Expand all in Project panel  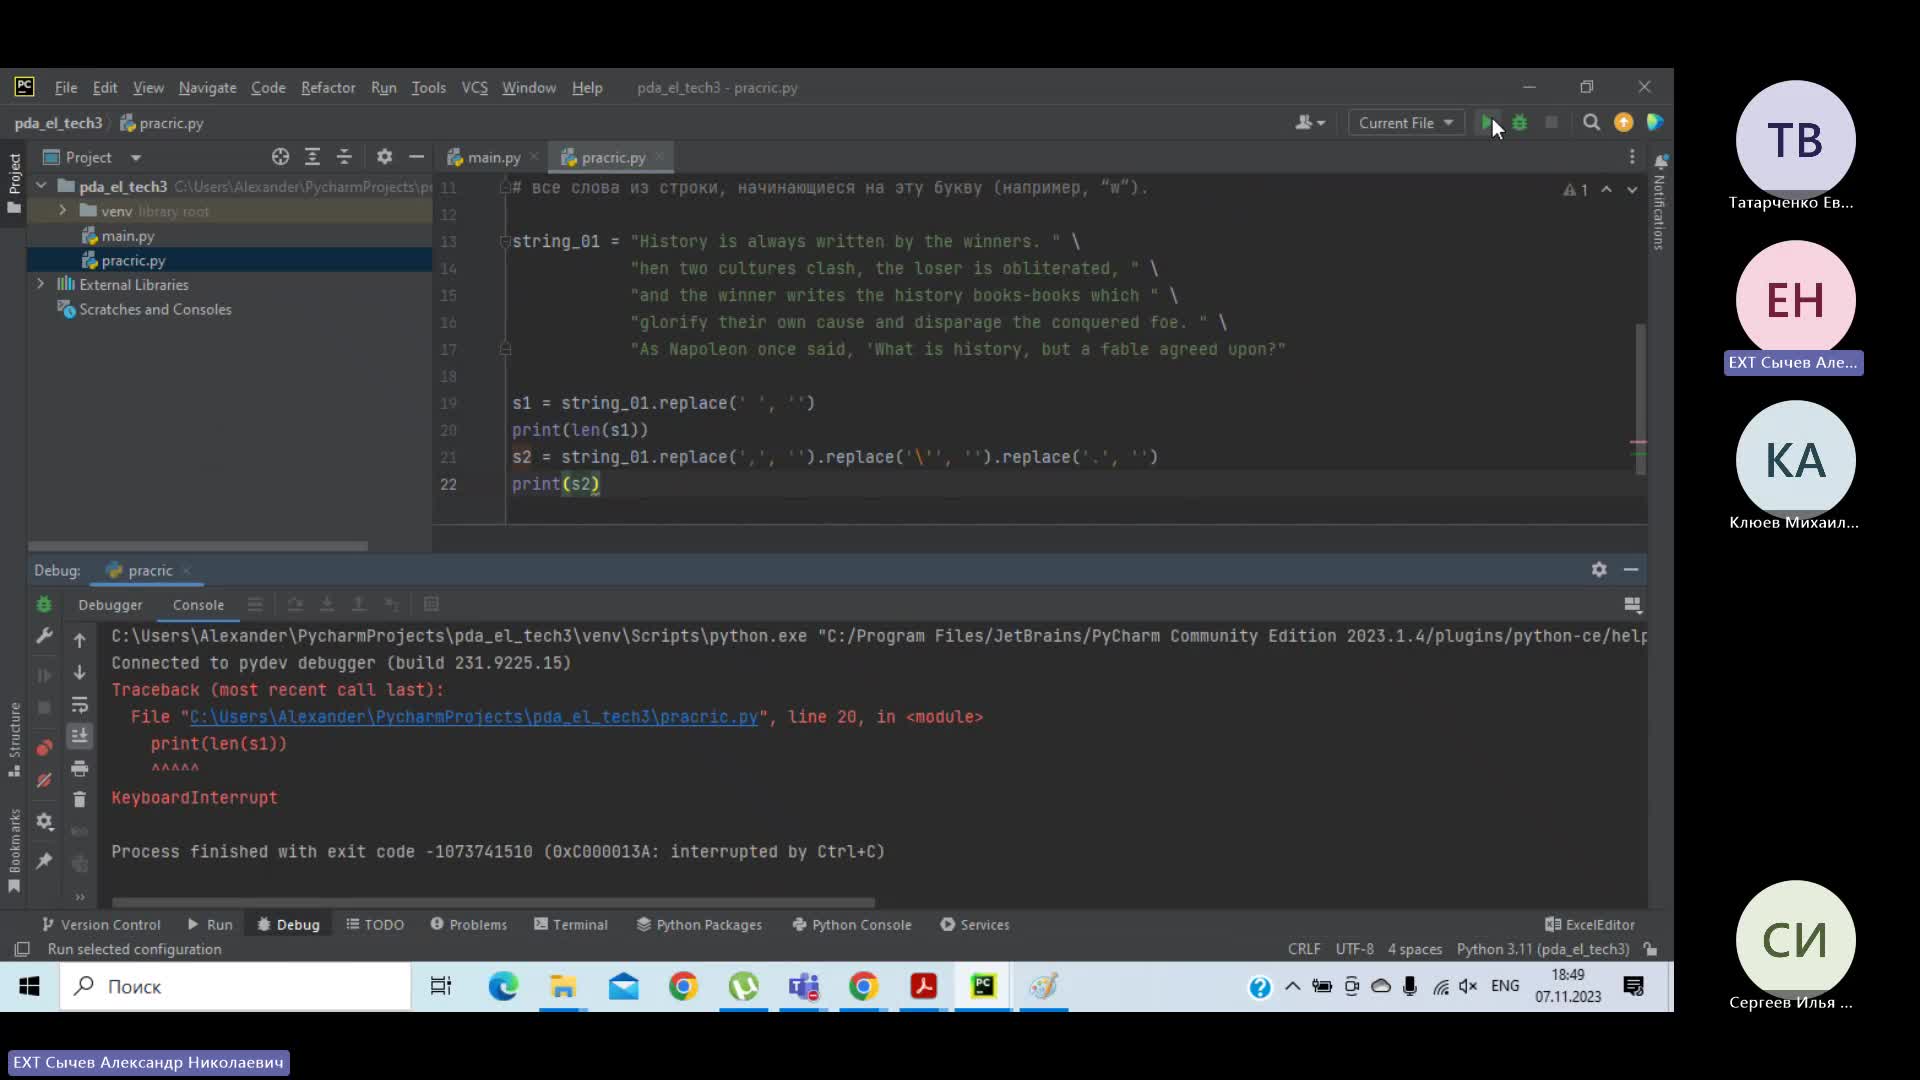312,157
